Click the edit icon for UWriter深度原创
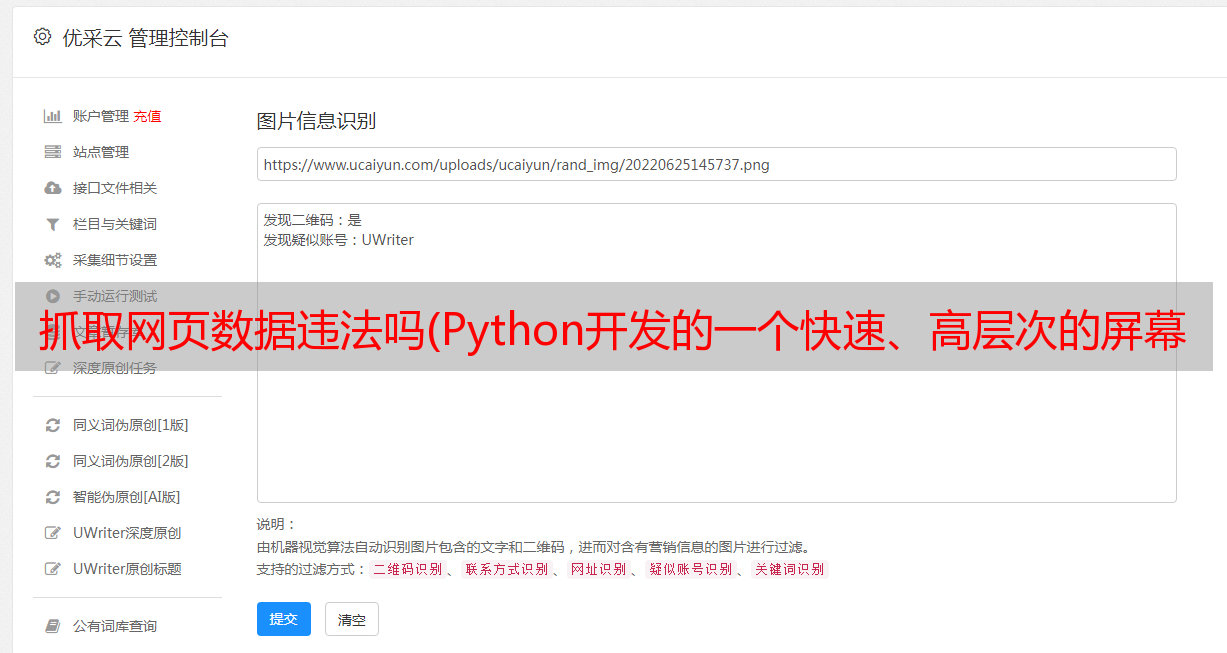 click(x=53, y=533)
